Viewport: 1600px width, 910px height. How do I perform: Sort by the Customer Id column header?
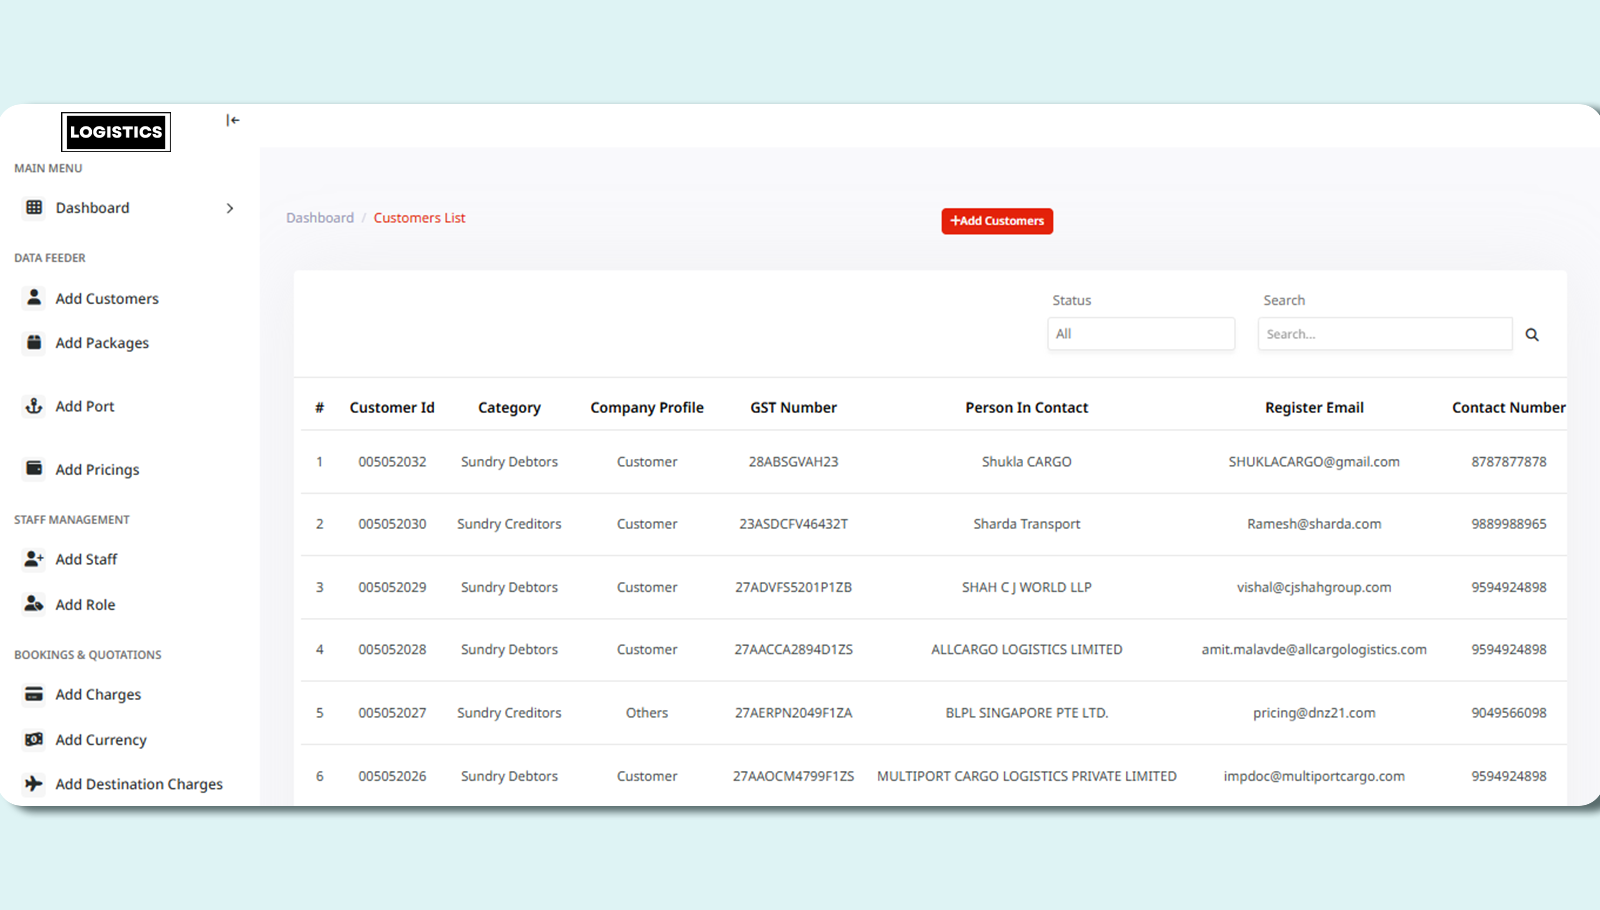(x=392, y=408)
